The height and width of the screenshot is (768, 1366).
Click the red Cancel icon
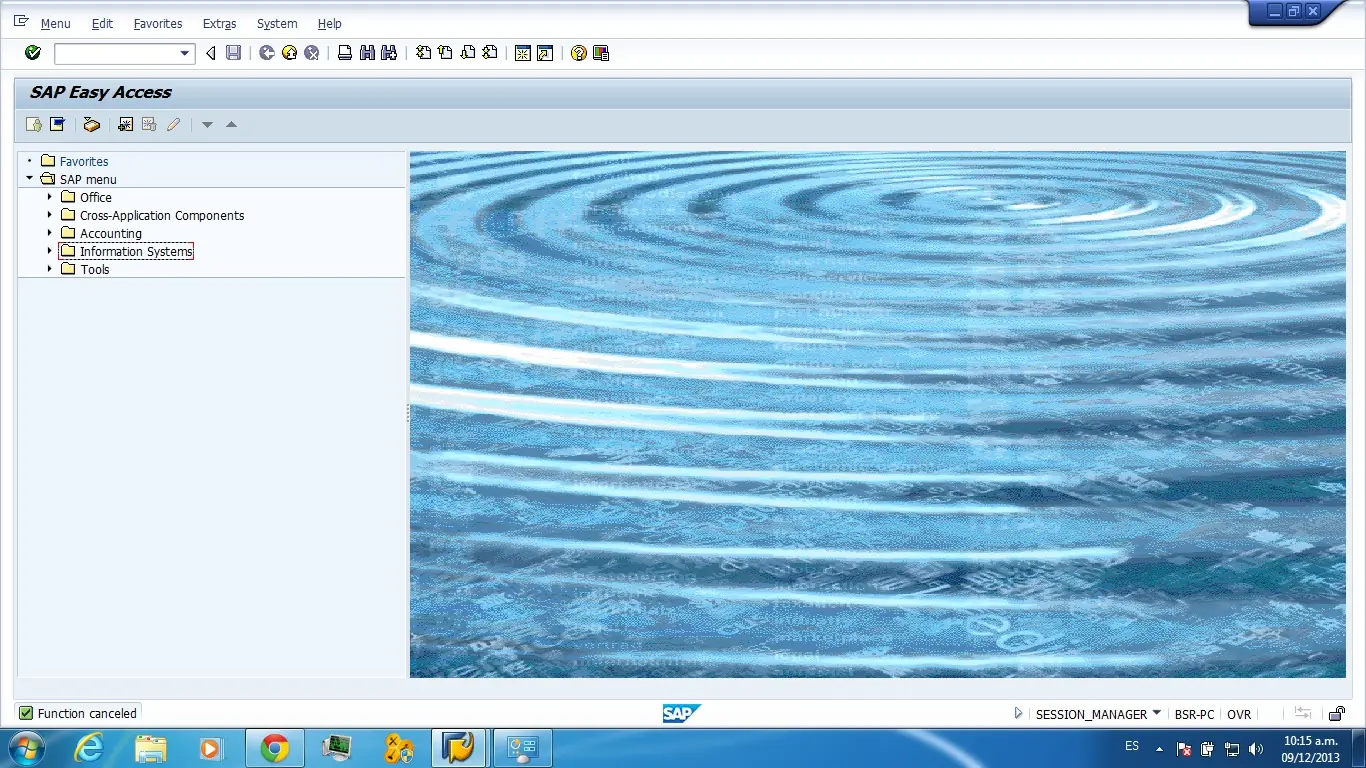coord(311,53)
